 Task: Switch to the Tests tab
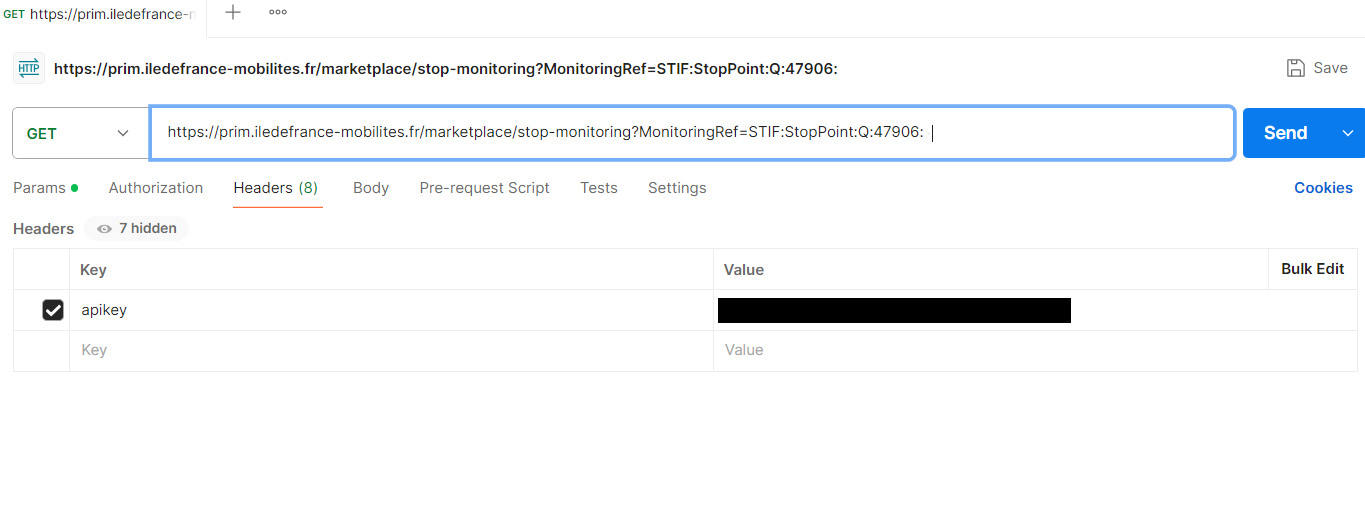point(599,188)
